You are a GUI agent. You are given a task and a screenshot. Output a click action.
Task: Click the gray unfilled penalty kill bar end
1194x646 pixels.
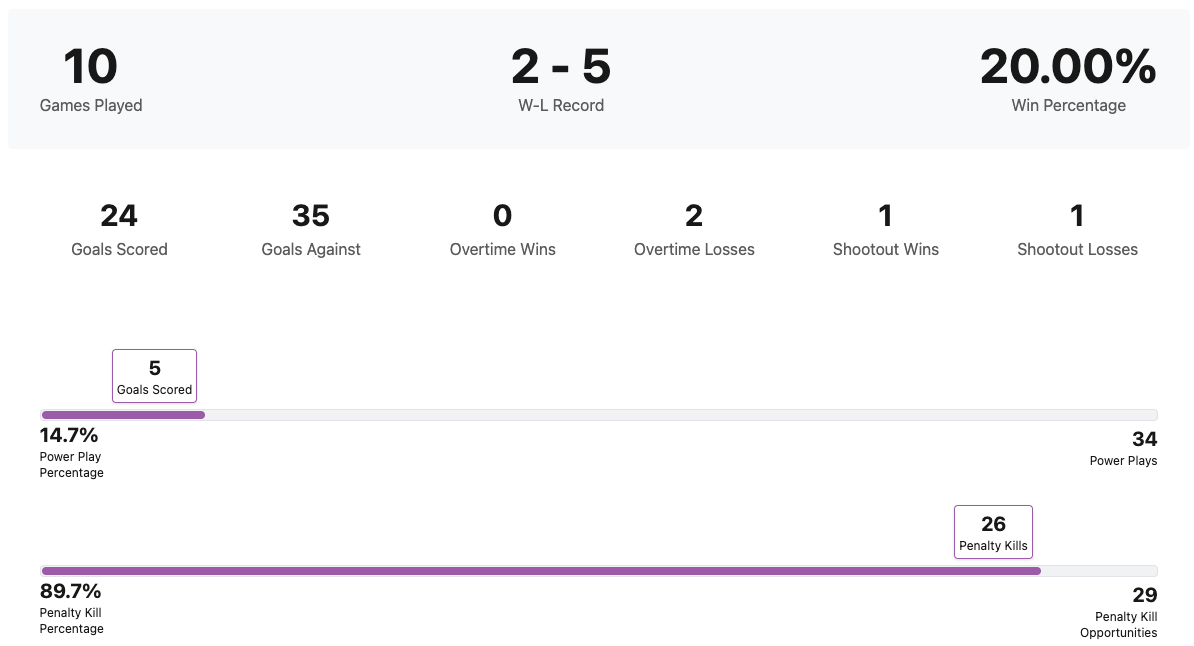[1098, 571]
